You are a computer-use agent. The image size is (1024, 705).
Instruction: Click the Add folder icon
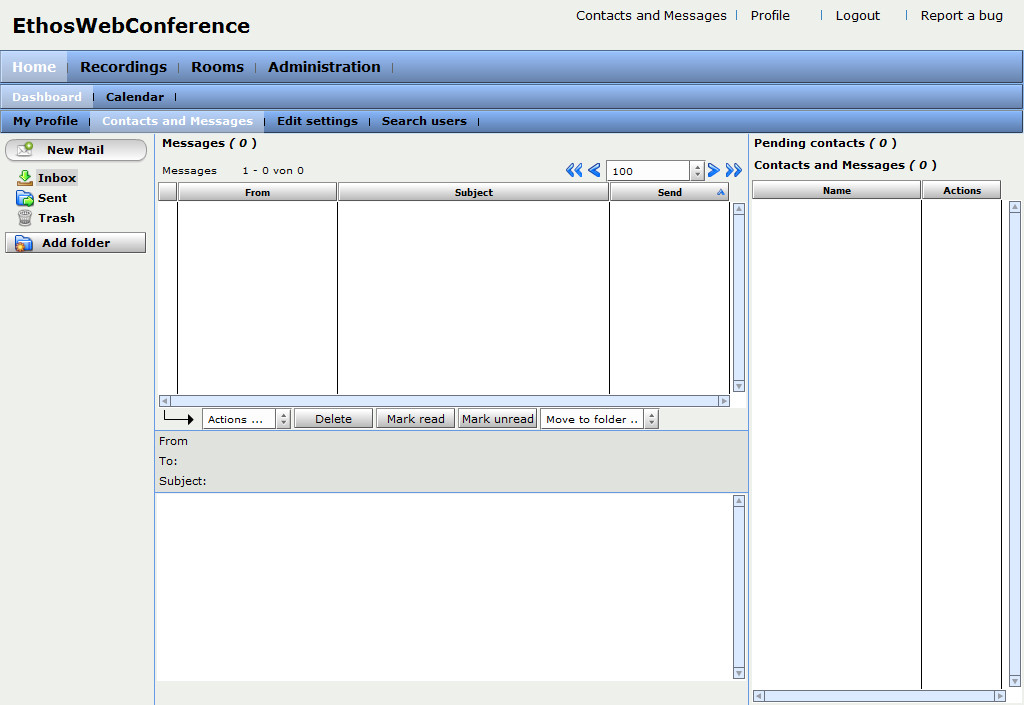(23, 243)
